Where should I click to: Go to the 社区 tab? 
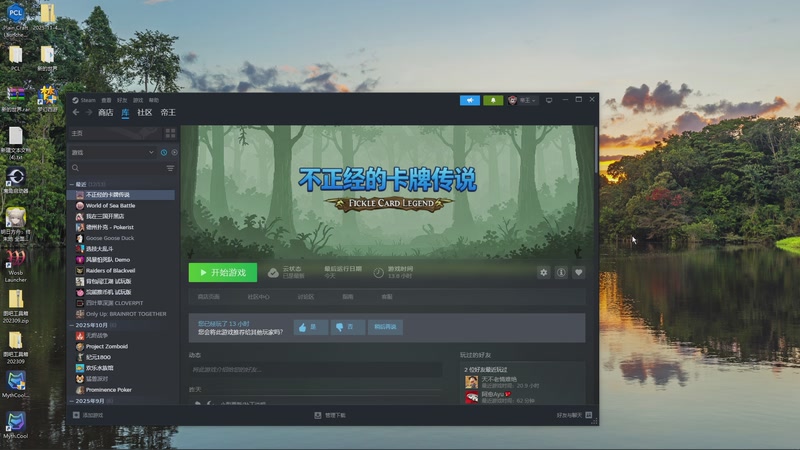144,112
